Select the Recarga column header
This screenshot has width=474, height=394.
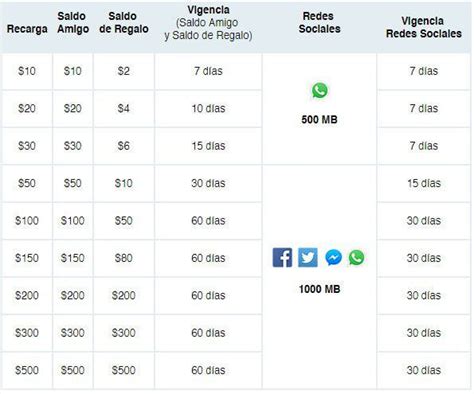[27, 29]
